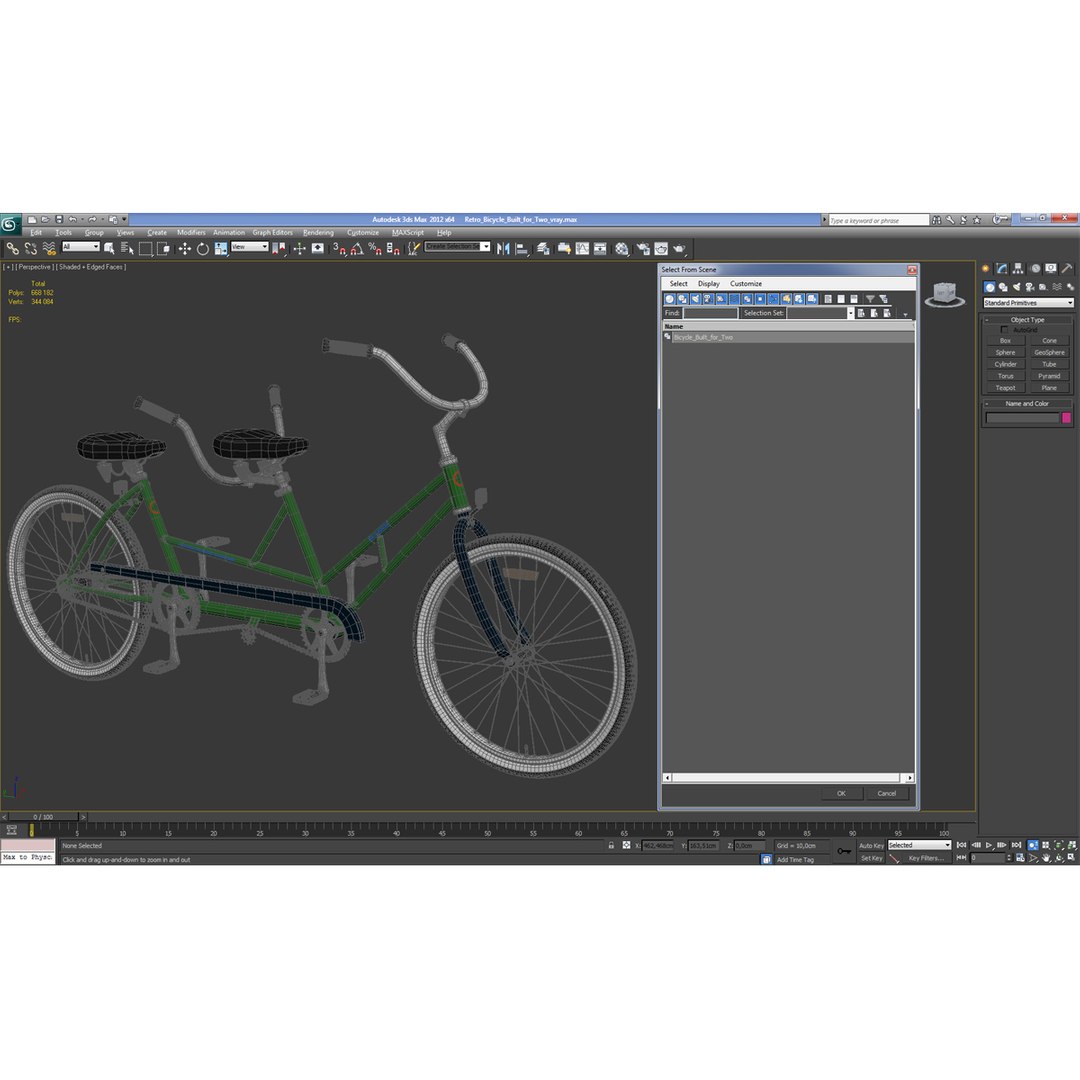Select the Link tool in main toolbar
Screen dimensions: 1080x1080
point(12,249)
